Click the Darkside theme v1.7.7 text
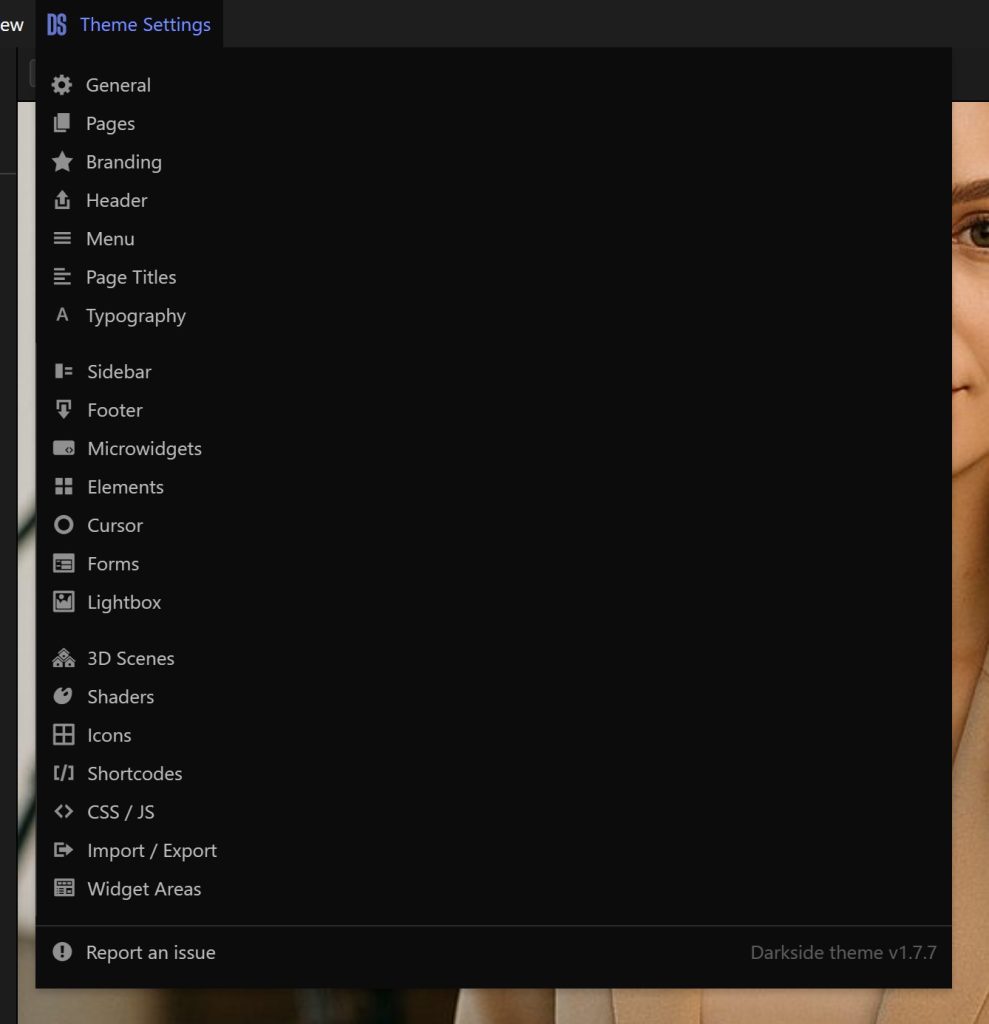Screen dimensions: 989x1024 843,952
